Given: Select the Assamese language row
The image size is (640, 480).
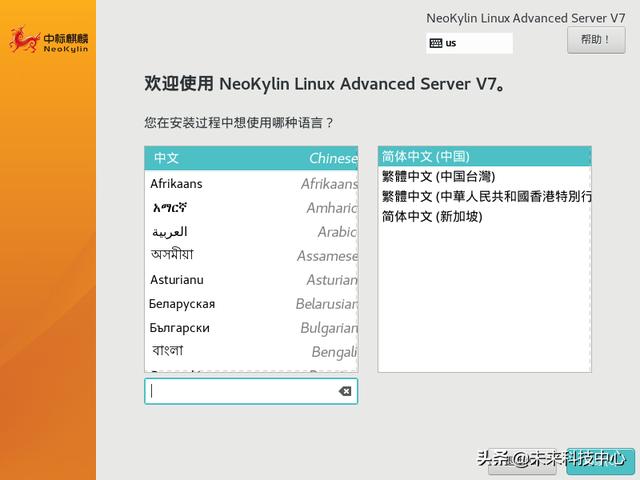Looking at the screenshot, I should pyautogui.click(x=251, y=256).
